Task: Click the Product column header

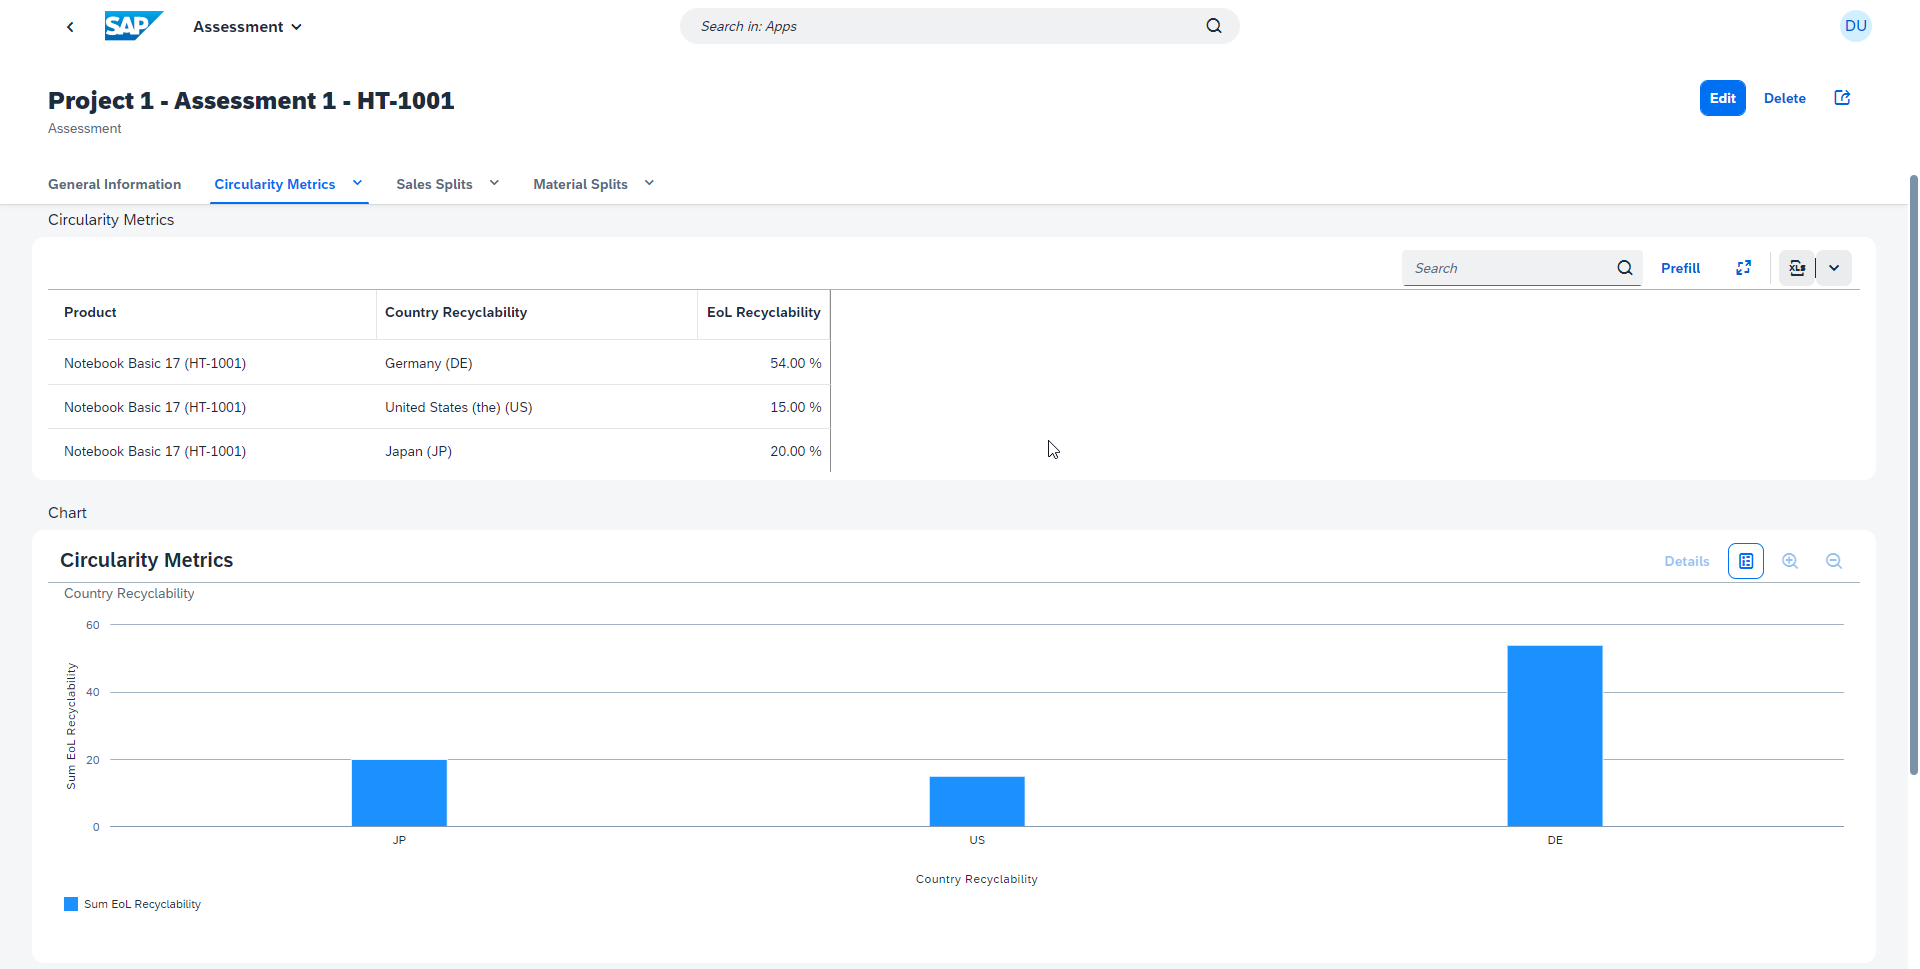Action: click(212, 313)
